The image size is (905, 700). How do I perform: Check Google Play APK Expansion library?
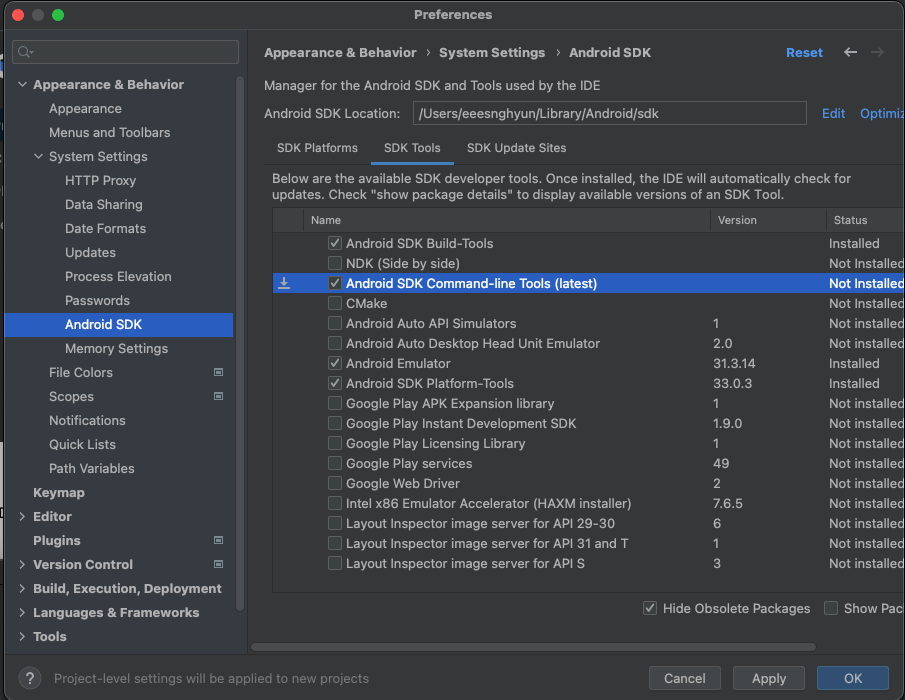point(335,403)
